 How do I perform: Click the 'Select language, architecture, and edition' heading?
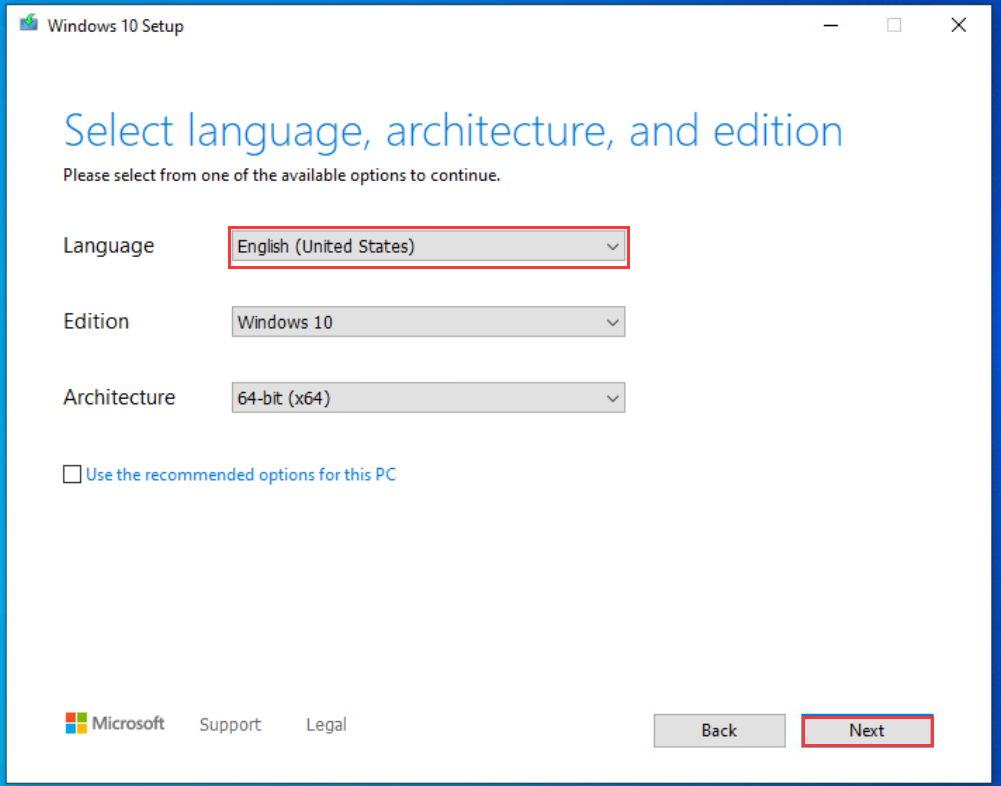(453, 131)
